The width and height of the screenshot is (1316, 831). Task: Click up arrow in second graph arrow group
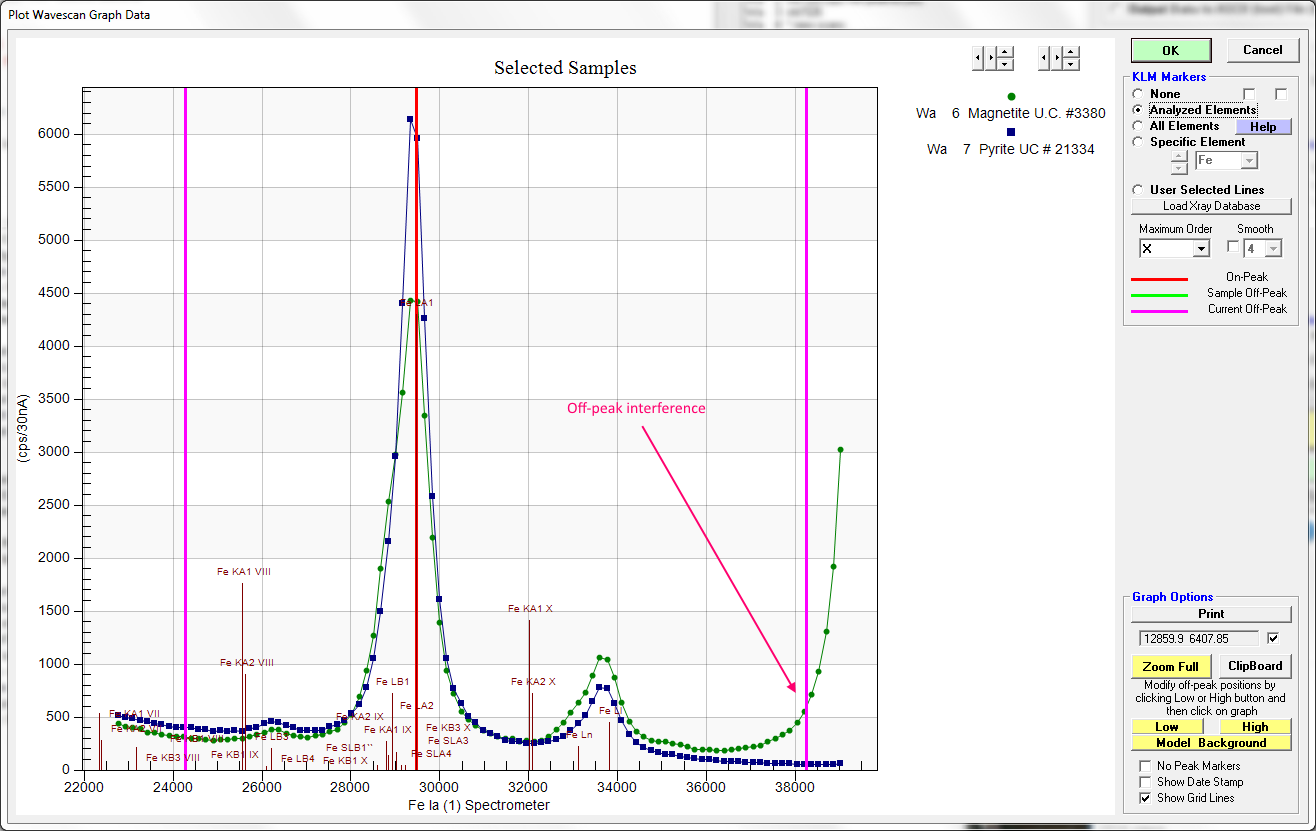click(1072, 52)
